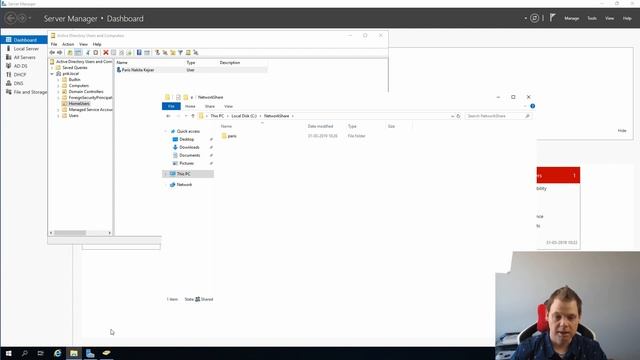Expand the File Explorer ribbon chevron

click(x=525, y=106)
